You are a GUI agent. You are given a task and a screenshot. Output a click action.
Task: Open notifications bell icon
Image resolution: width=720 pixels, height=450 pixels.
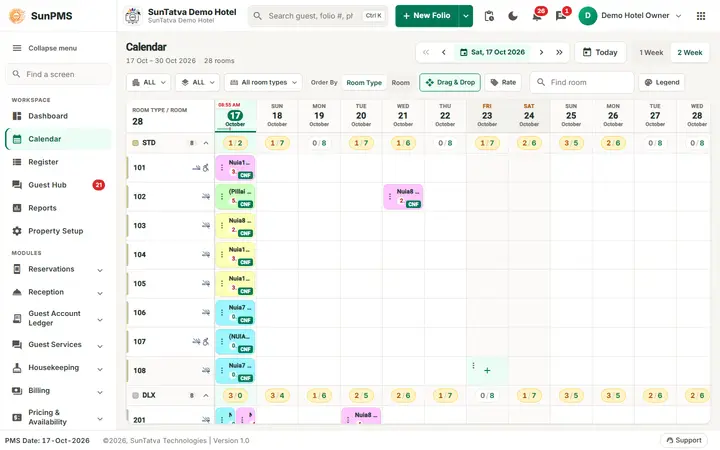click(x=537, y=16)
